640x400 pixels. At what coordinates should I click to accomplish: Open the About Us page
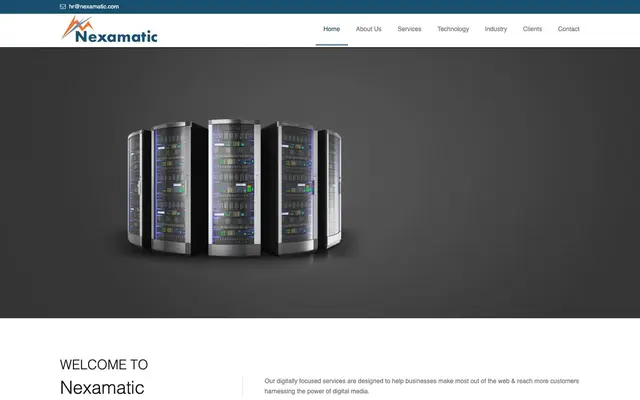[369, 29]
